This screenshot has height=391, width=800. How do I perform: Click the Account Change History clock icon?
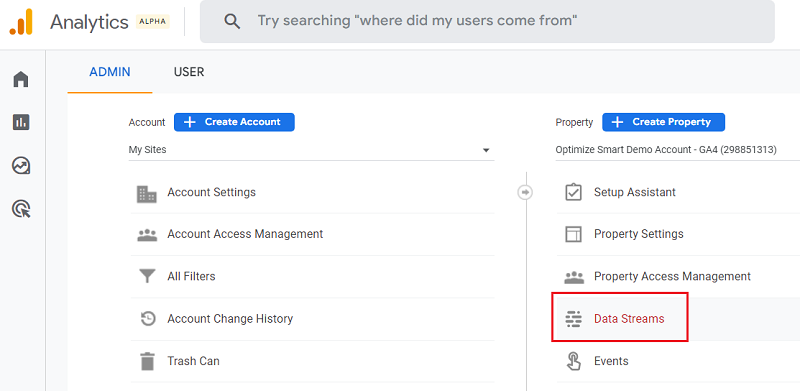[x=147, y=319]
